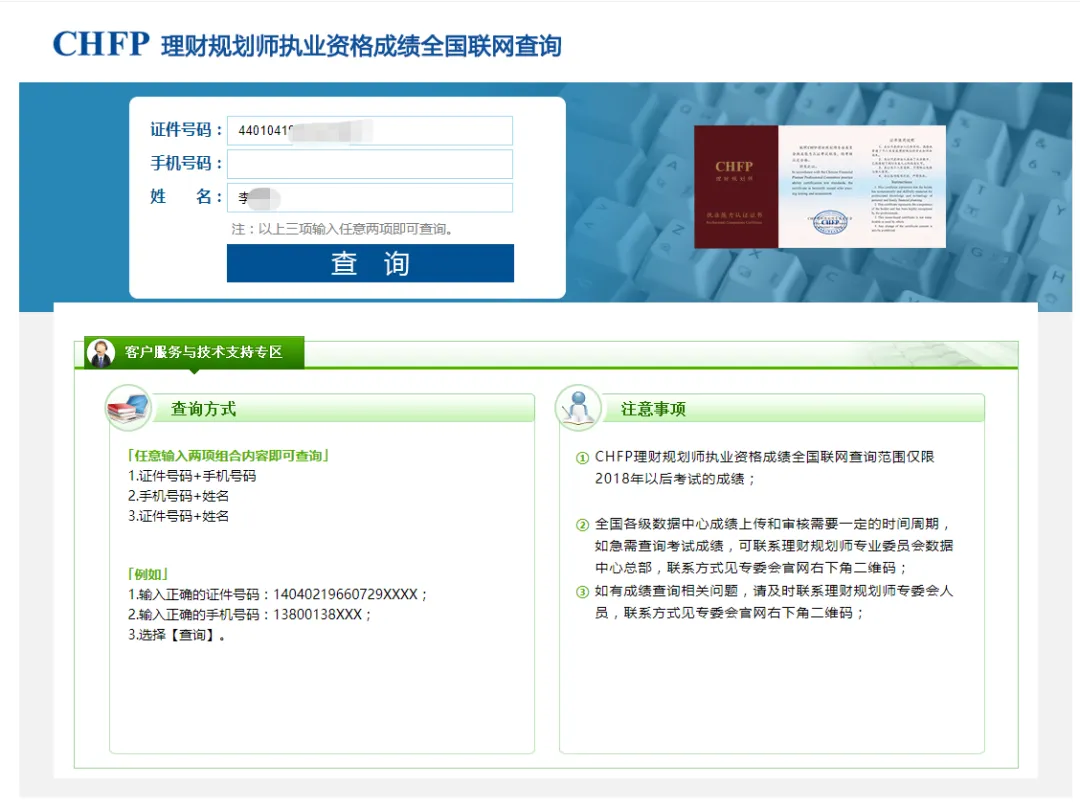Image resolution: width=1080 pixels, height=806 pixels.
Task: Click the books icon beside 查询方式
Action: (x=128, y=408)
